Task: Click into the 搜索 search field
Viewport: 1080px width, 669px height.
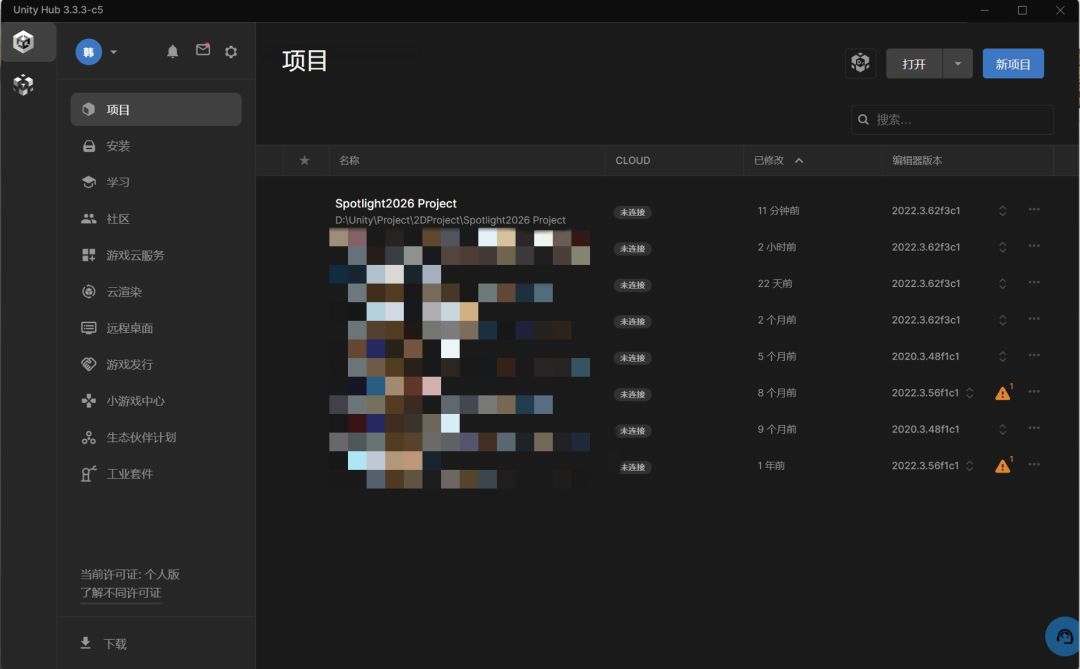Action: click(x=952, y=120)
